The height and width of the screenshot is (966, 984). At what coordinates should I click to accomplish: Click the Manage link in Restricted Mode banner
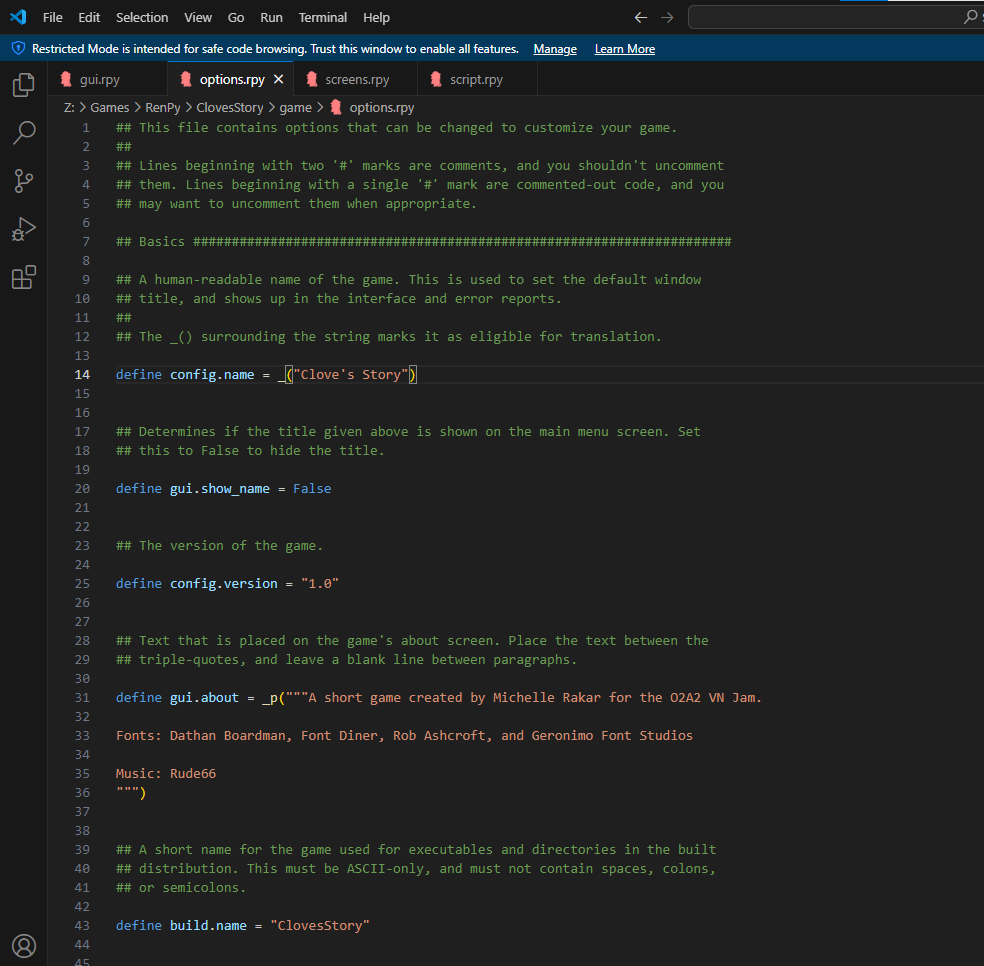(x=555, y=49)
